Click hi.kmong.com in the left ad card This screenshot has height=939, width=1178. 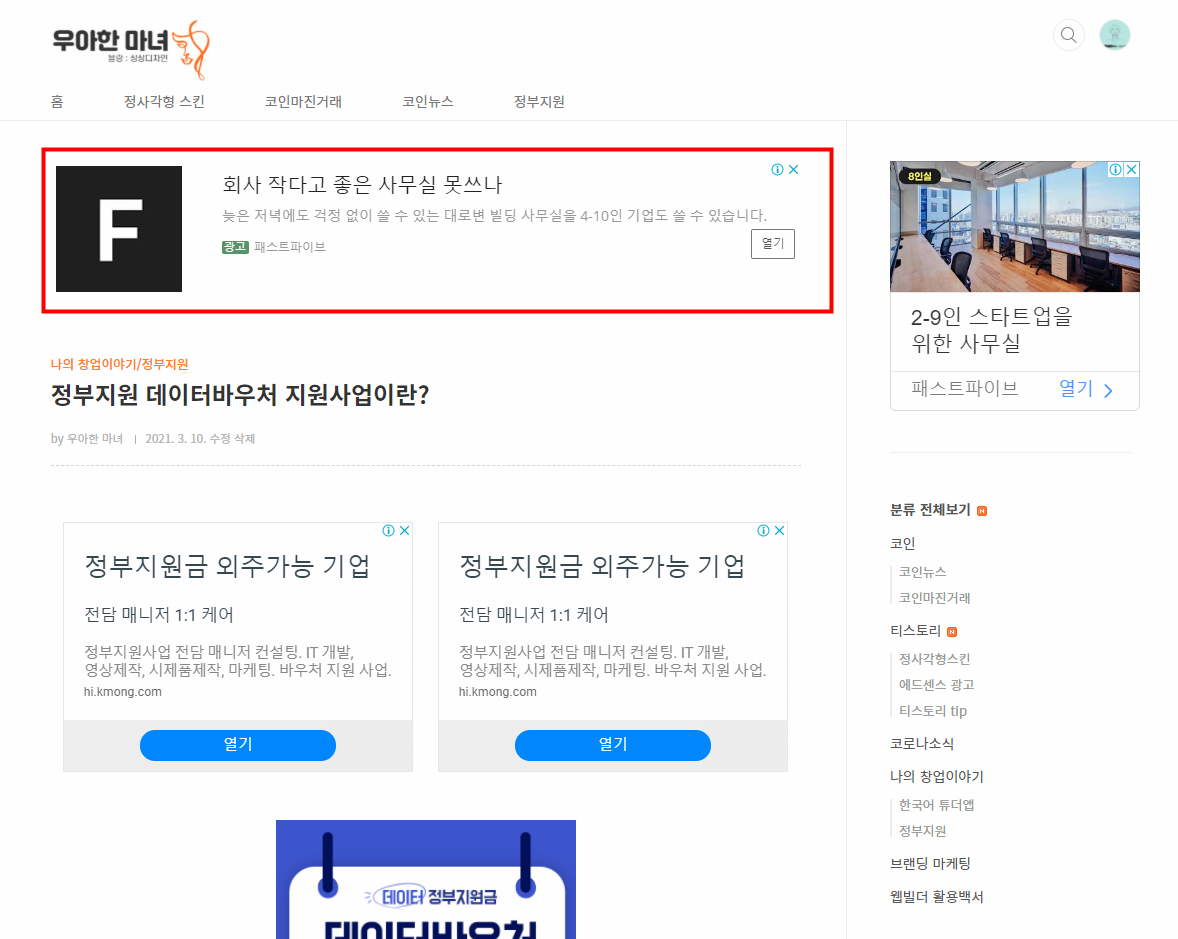pos(122,692)
